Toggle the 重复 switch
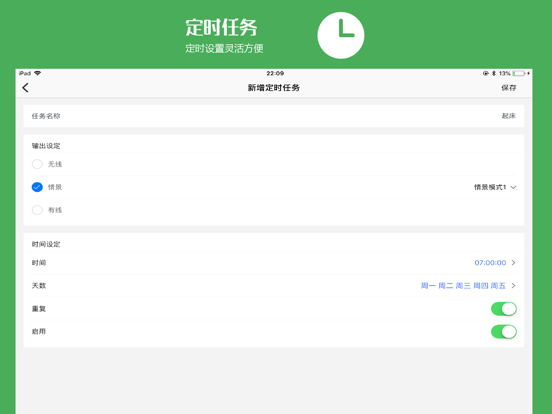 (x=504, y=309)
